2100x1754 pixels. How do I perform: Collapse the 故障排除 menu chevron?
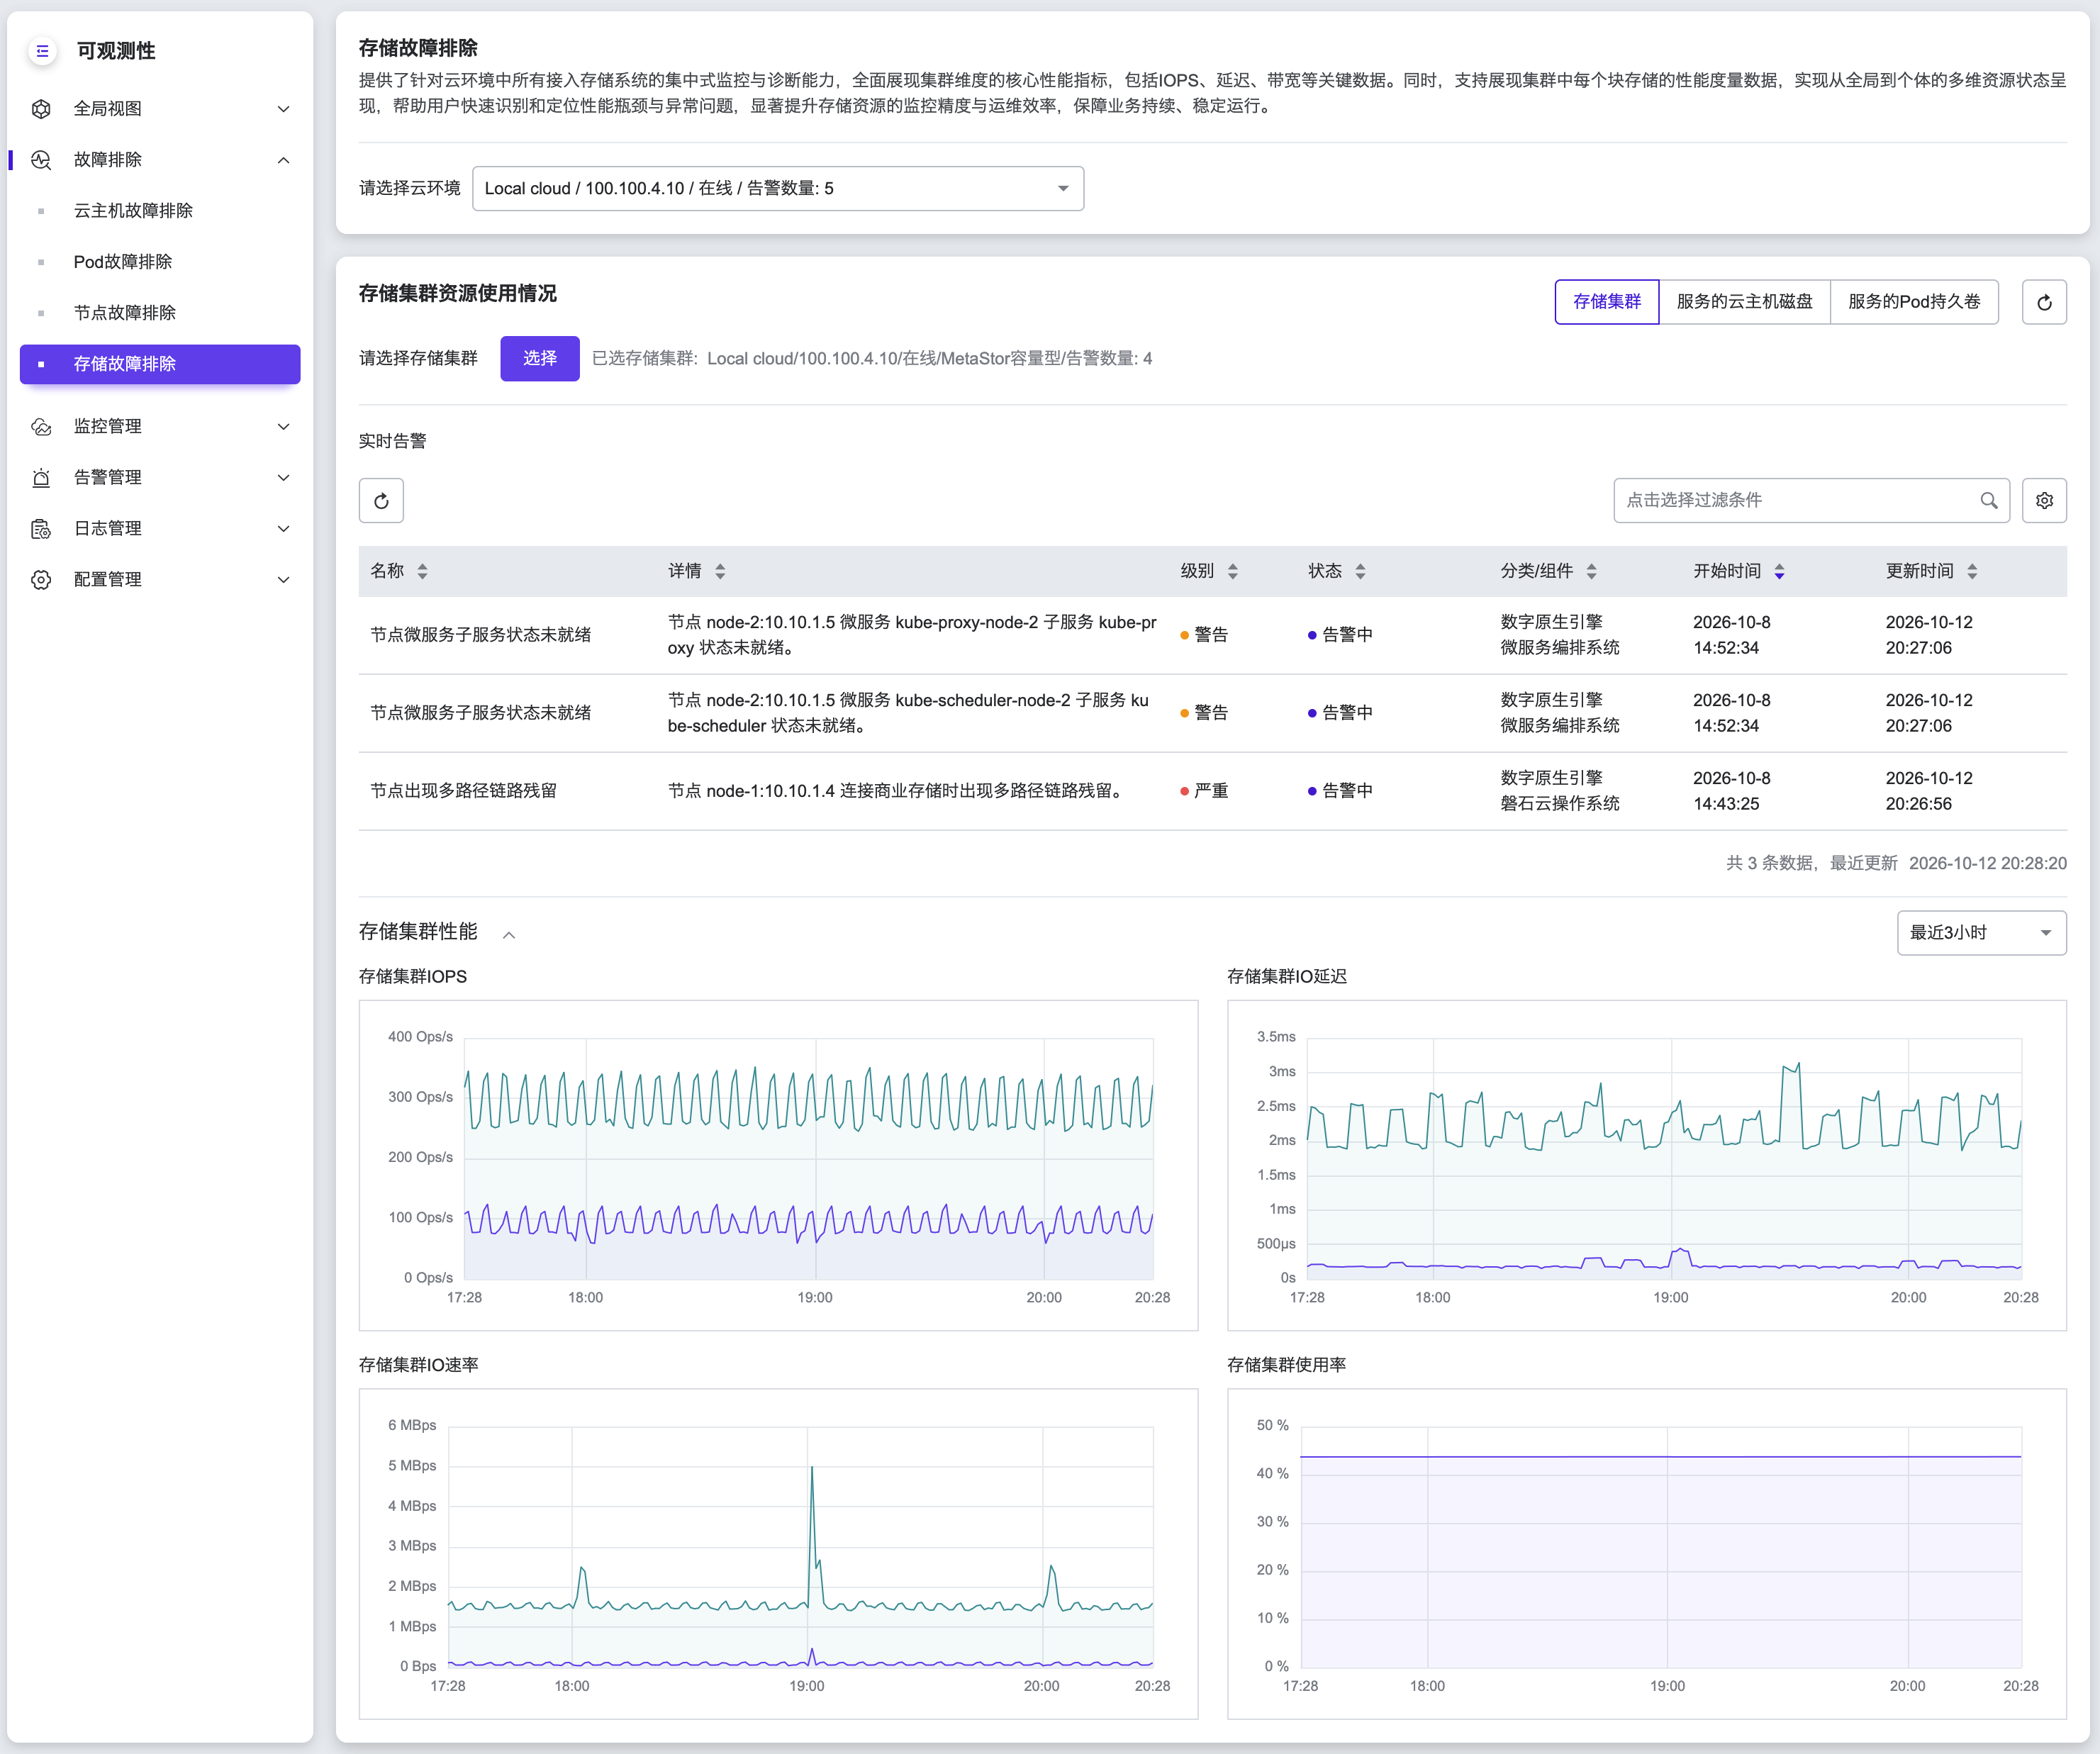(x=283, y=160)
